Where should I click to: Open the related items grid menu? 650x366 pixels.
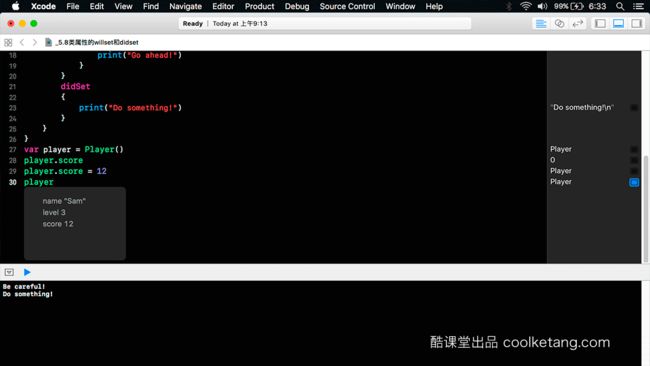pos(8,42)
